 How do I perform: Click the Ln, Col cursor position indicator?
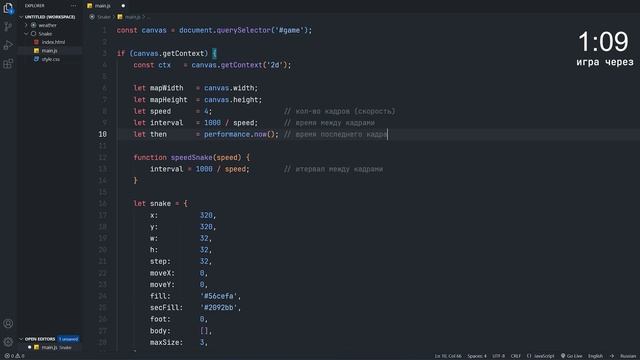pyautogui.click(x=448, y=356)
